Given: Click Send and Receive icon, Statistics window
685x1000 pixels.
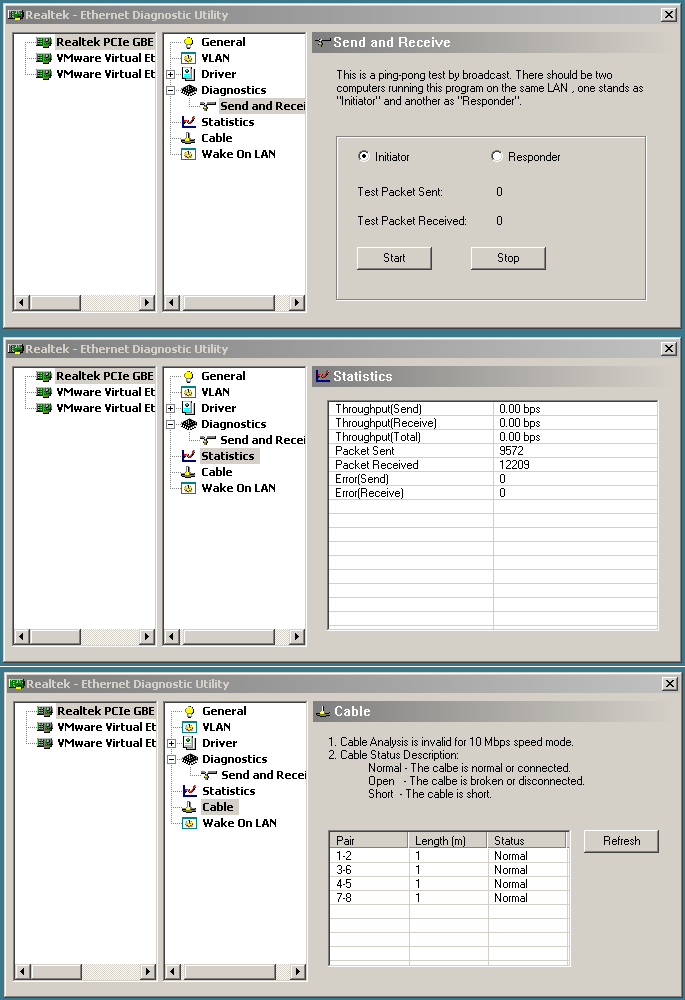Looking at the screenshot, I should tap(208, 440).
